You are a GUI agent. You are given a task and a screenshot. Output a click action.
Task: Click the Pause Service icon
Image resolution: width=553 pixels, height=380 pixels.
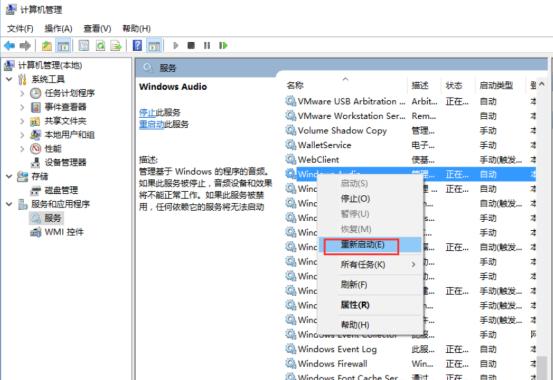pyautogui.click(x=207, y=46)
